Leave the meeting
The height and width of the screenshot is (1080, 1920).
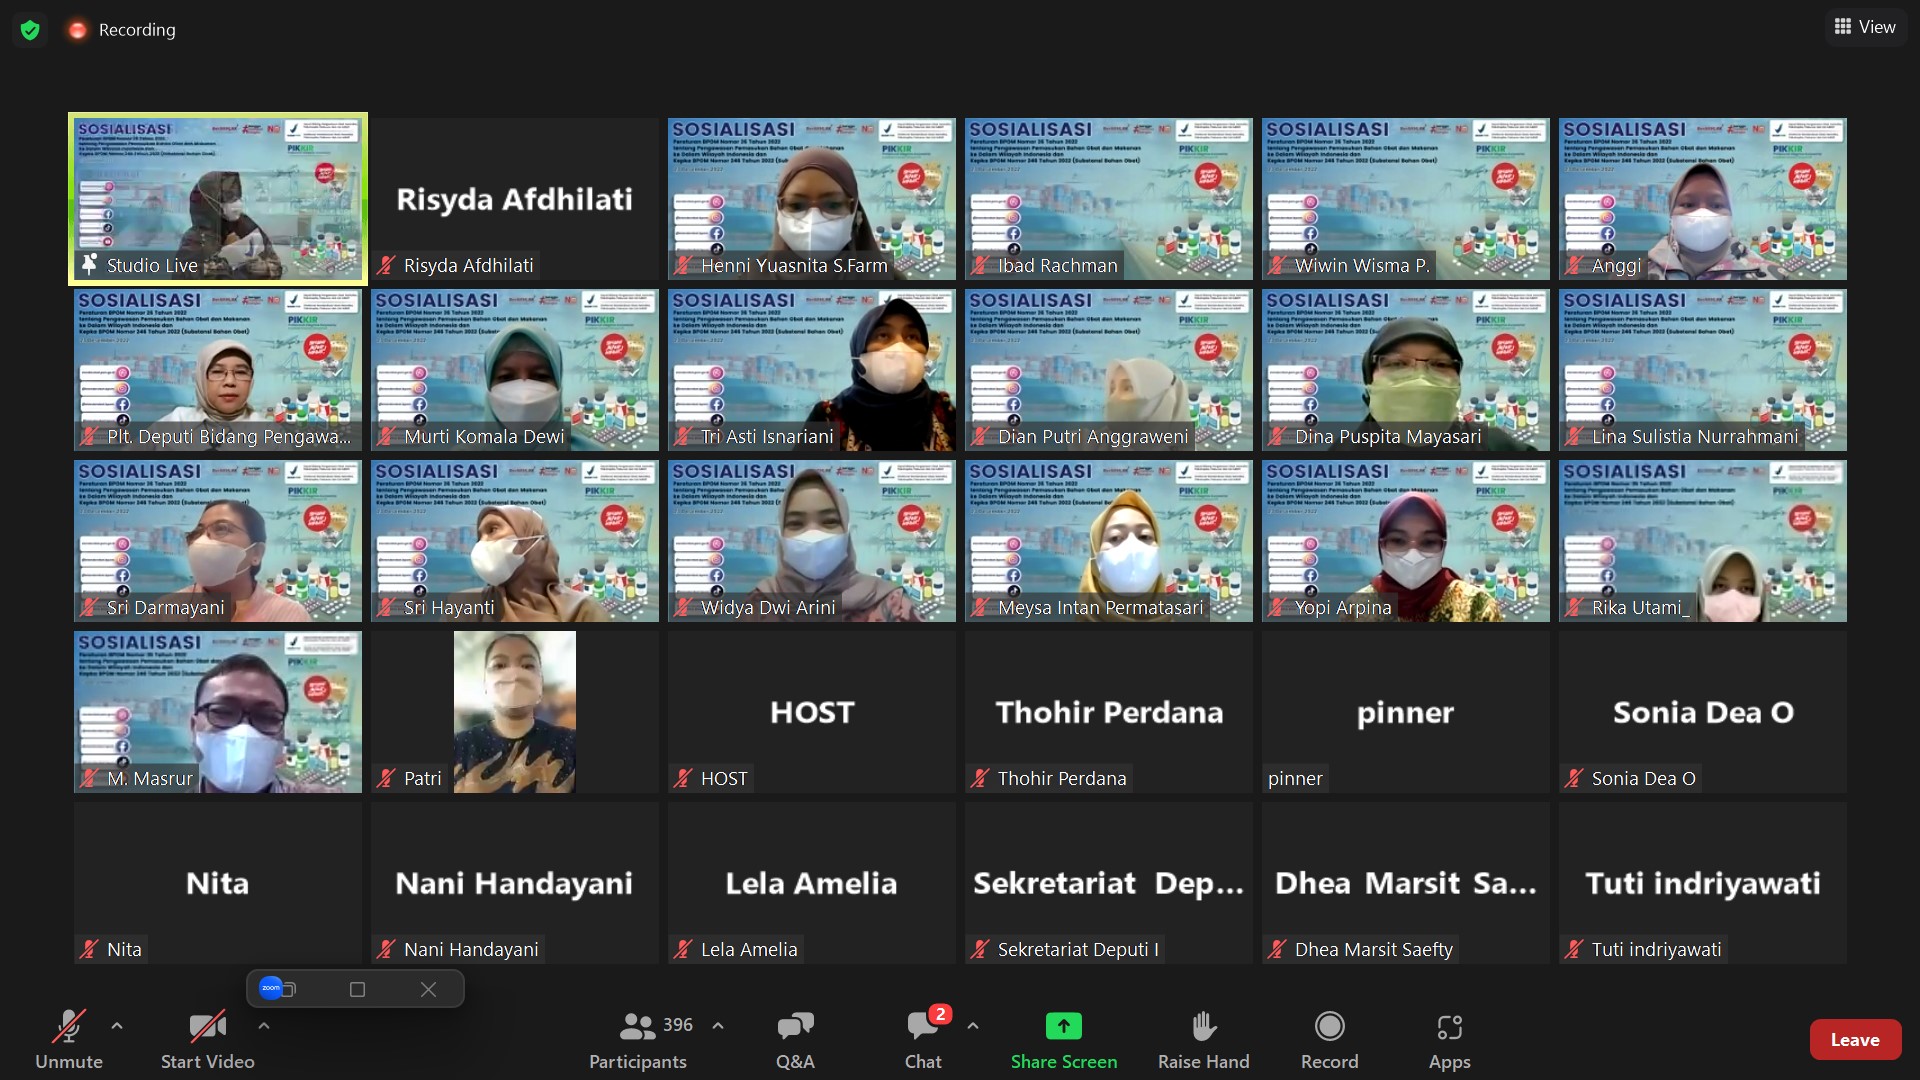pos(1854,1040)
